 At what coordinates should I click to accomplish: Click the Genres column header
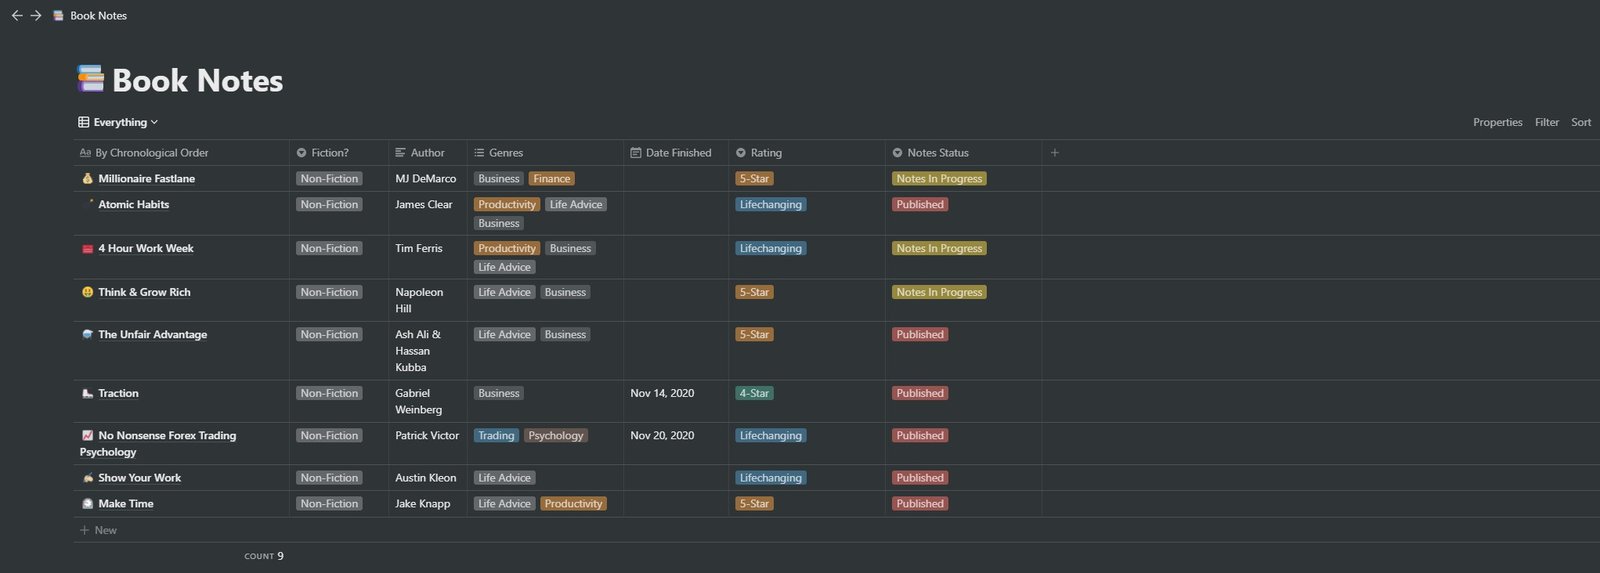tap(545, 153)
